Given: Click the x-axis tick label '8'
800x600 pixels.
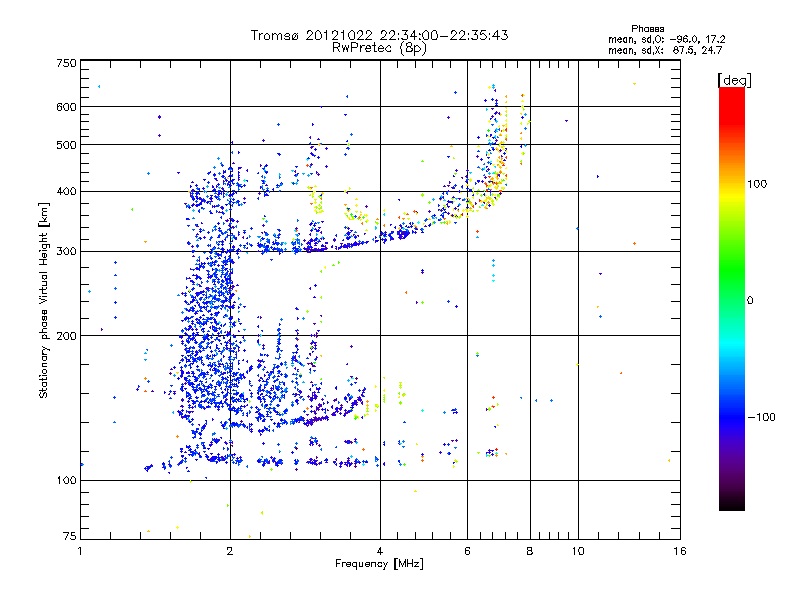Looking at the screenshot, I should [x=530, y=551].
